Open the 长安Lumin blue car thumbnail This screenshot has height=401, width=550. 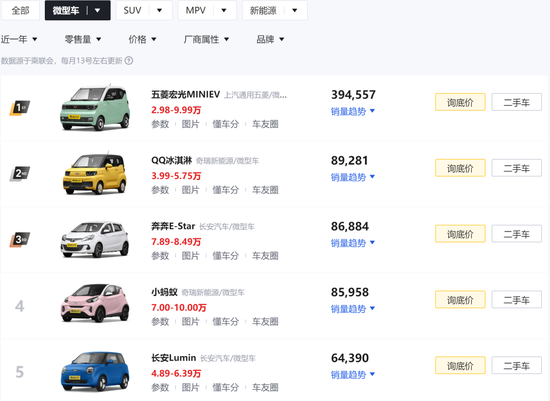[x=95, y=371]
